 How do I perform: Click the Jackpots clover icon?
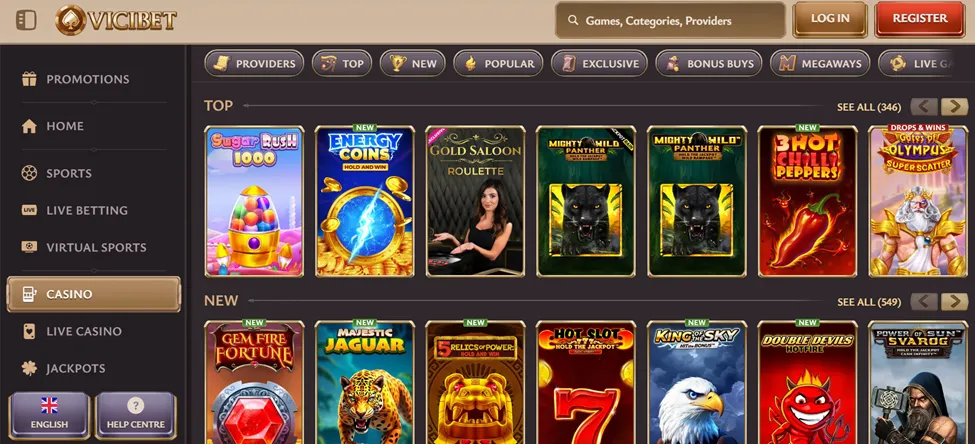click(29, 368)
